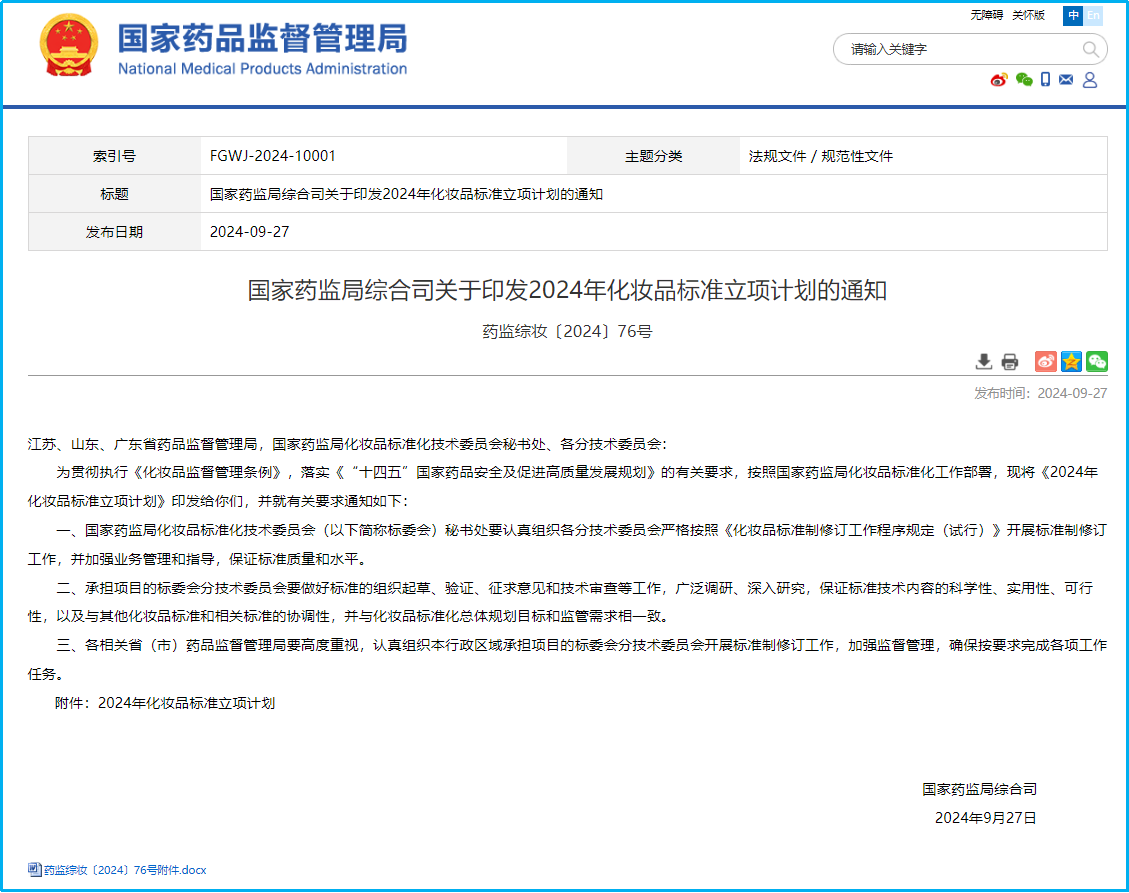Click 附件：2024年化妆品标准立项计划 line
Image resolution: width=1129 pixels, height=893 pixels.
click(x=165, y=703)
